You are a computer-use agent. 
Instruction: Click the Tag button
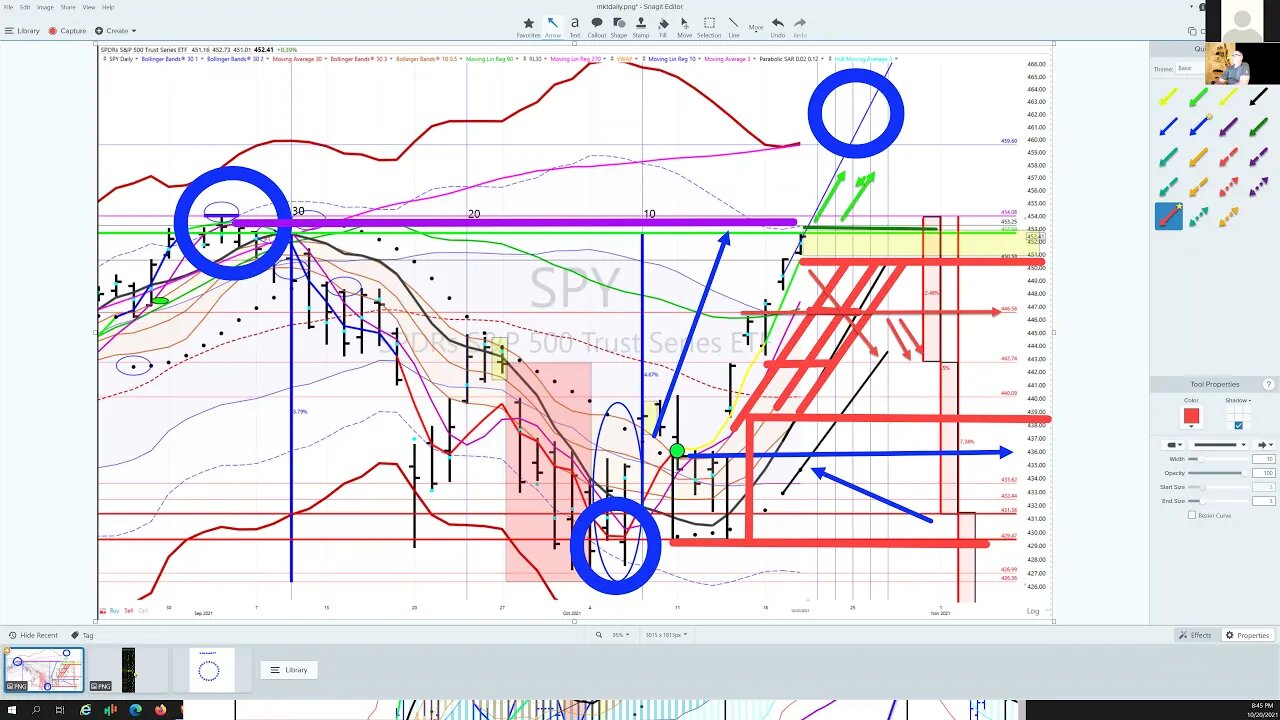click(x=82, y=635)
